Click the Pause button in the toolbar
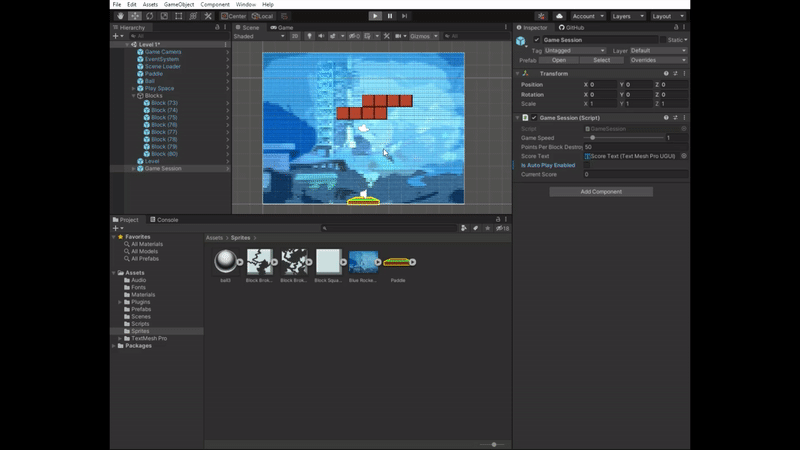800x450 pixels. (390, 16)
